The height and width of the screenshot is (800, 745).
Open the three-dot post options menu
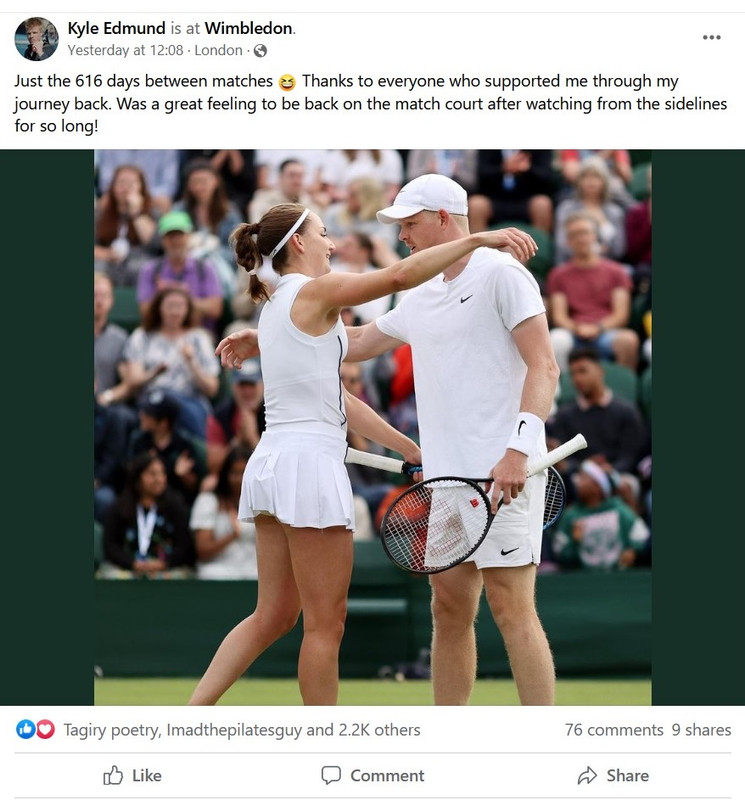pos(711,37)
